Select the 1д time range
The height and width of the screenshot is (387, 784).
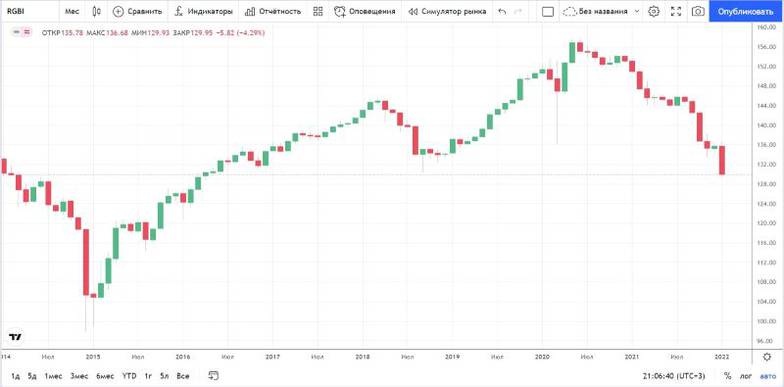(16, 376)
